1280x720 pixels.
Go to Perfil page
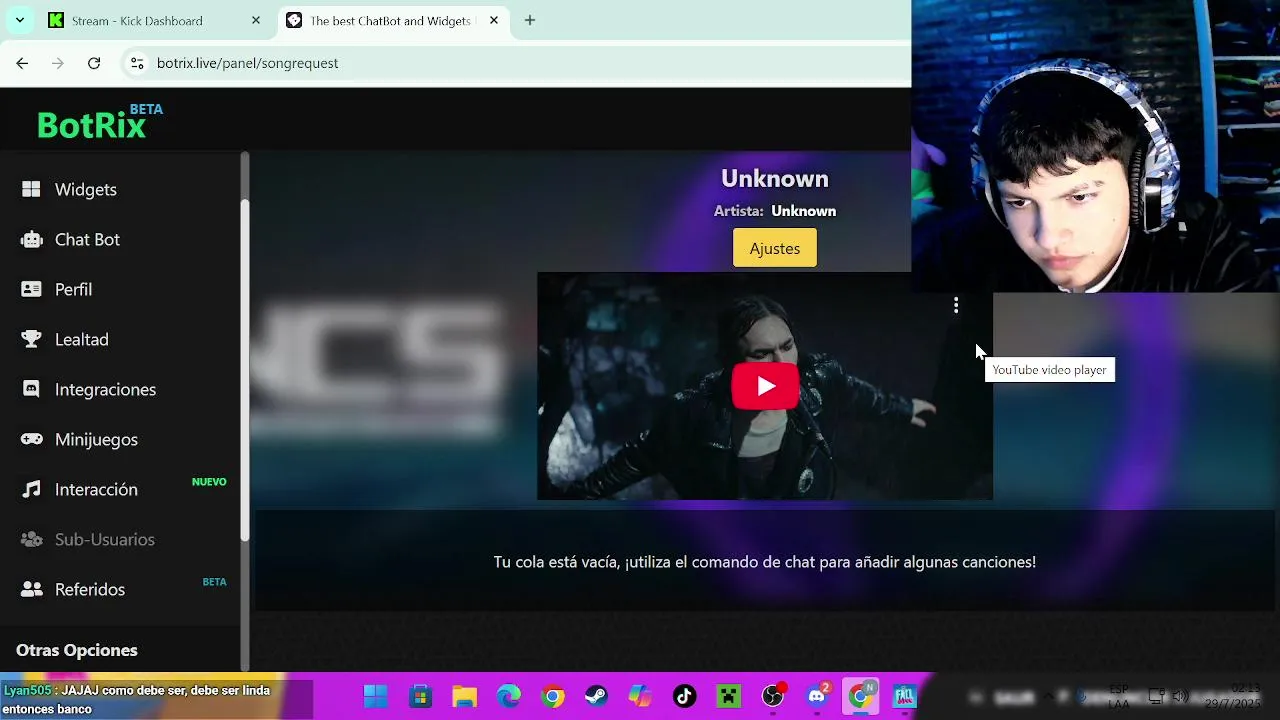(x=73, y=289)
